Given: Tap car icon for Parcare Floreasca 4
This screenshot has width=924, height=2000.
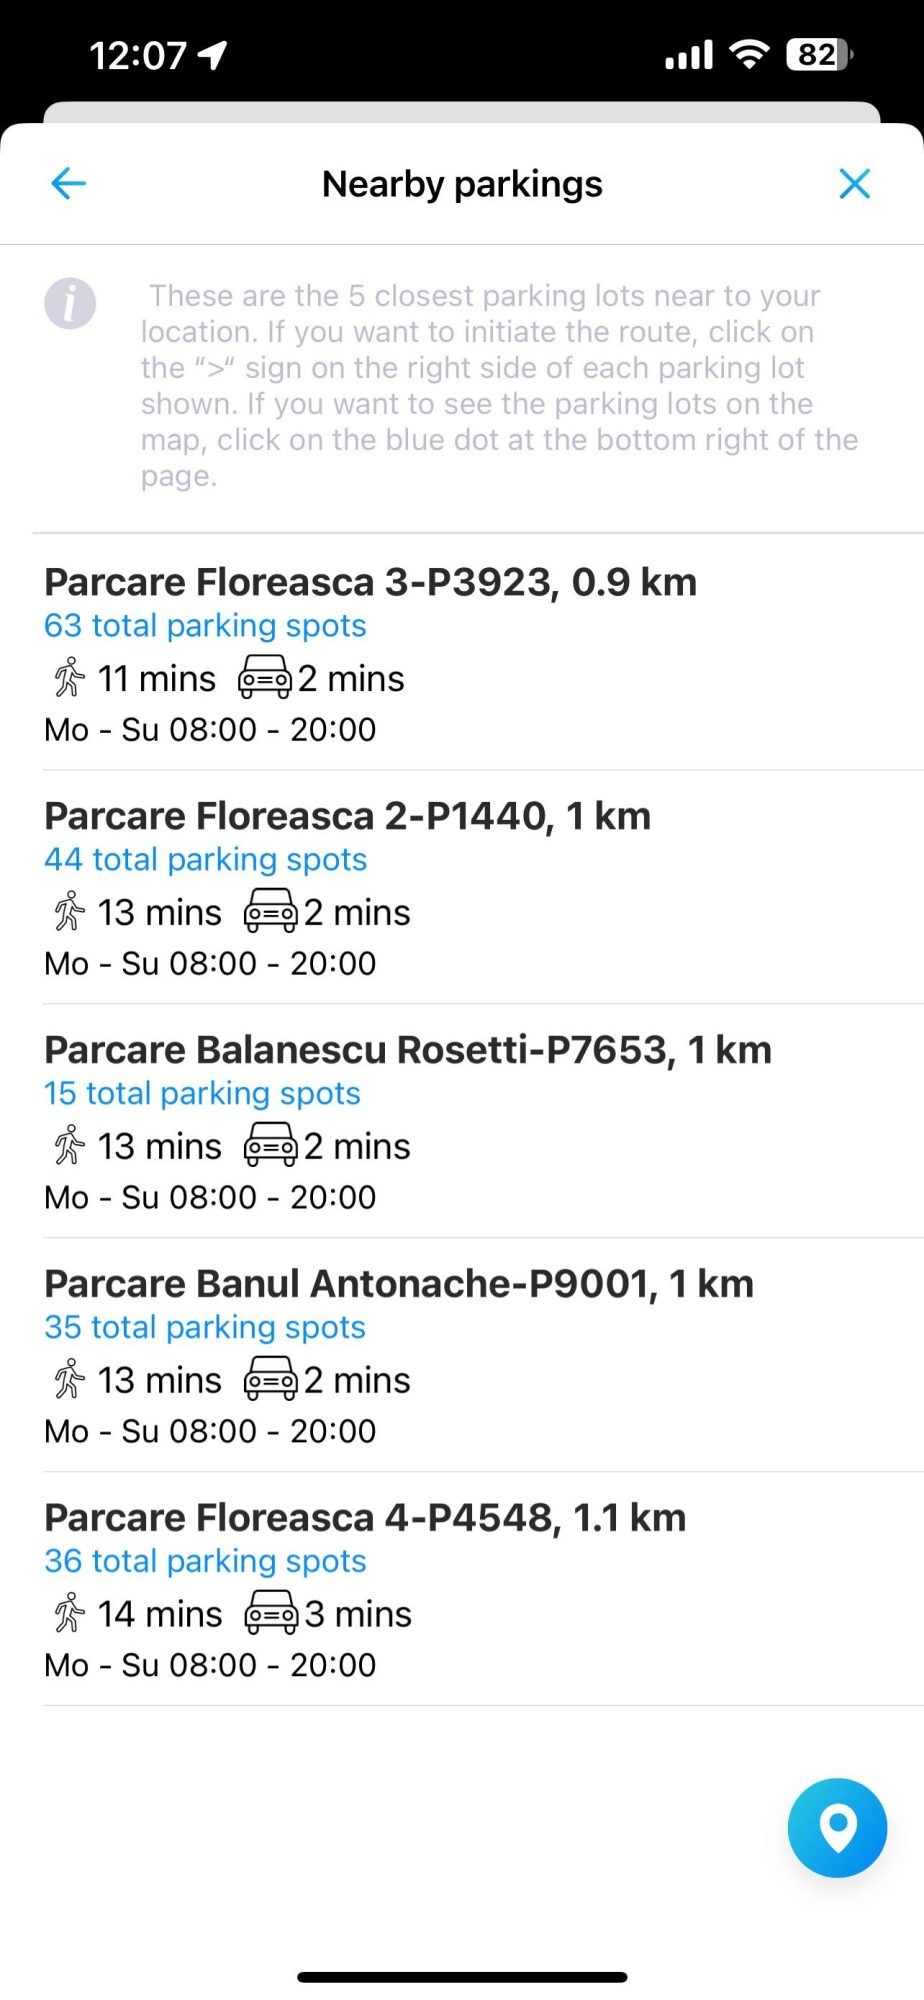Looking at the screenshot, I should pos(270,1614).
